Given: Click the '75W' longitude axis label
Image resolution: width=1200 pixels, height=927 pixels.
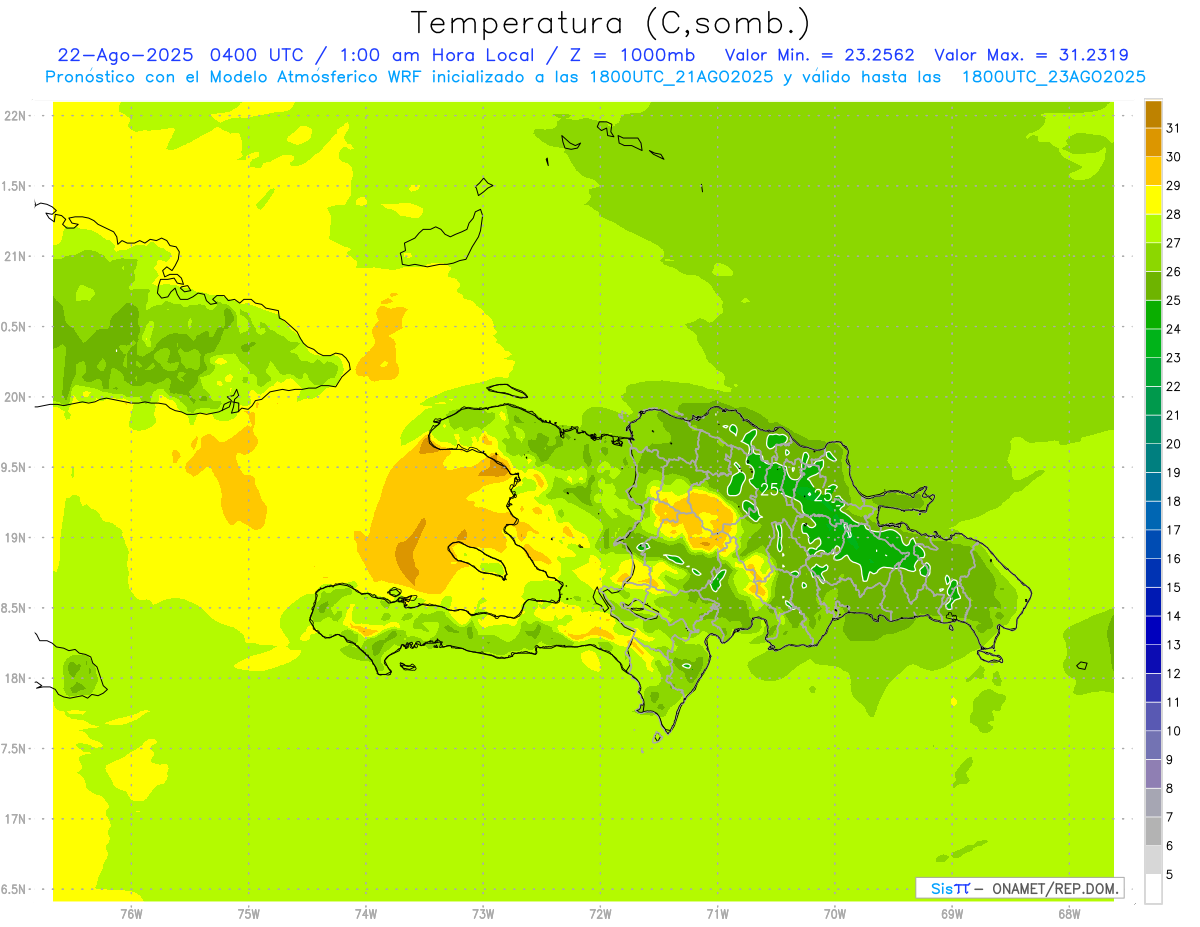Looking at the screenshot, I should (248, 914).
